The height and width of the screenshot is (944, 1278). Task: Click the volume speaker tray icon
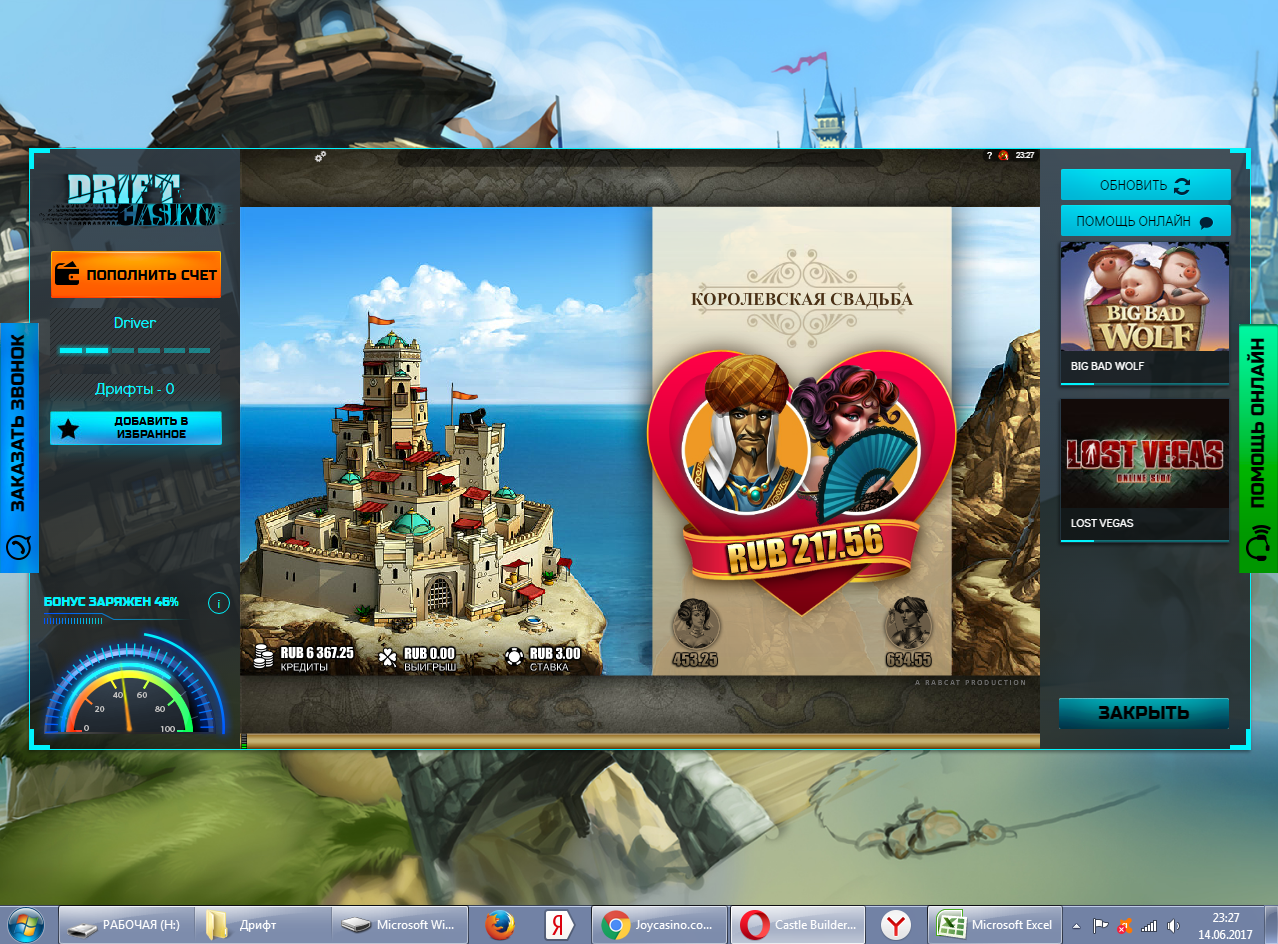coord(1173,926)
